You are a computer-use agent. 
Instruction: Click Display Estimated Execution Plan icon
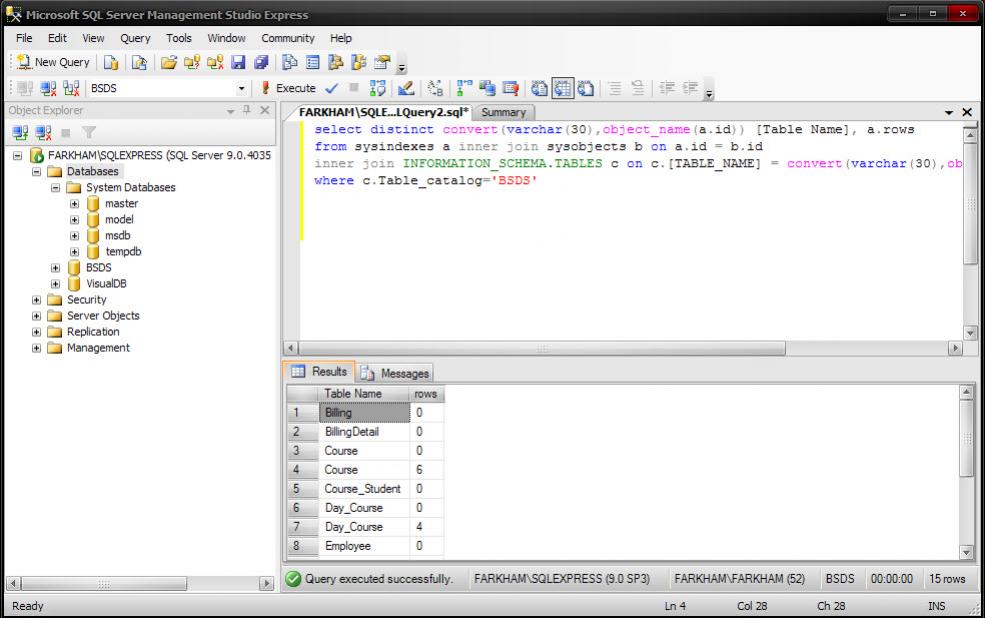[378, 88]
